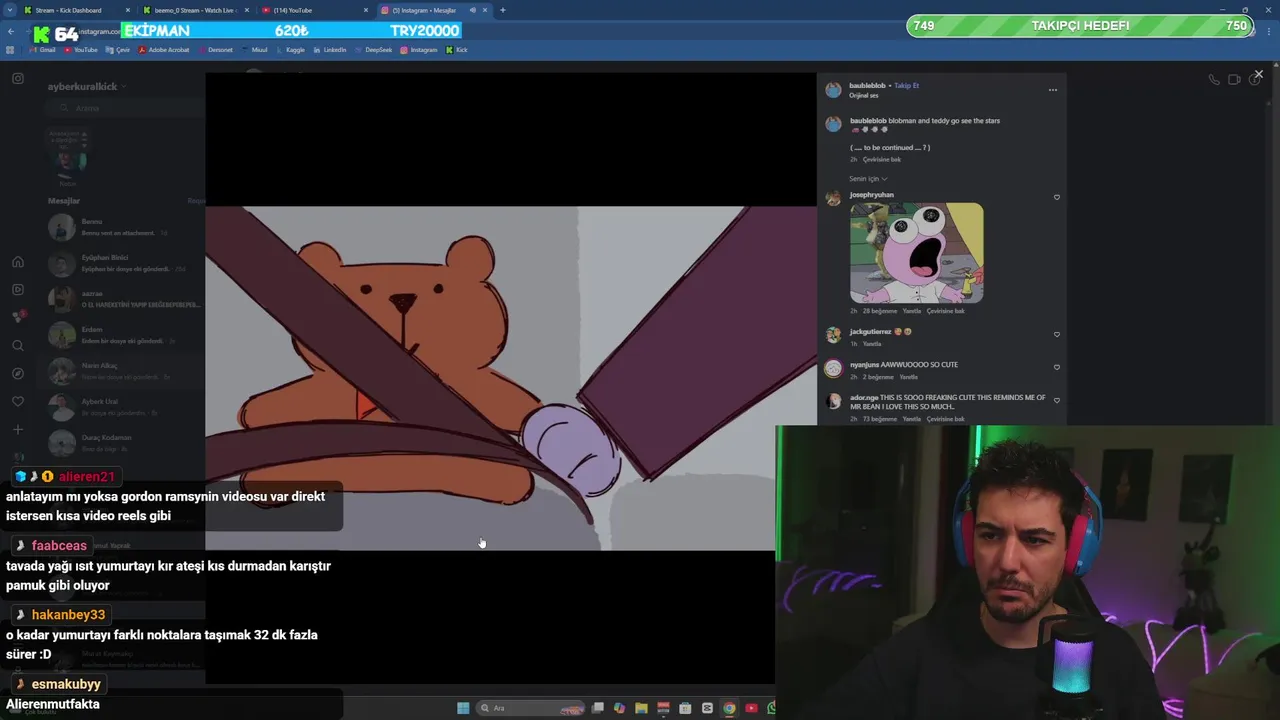Open baubleblob profile from post header
This screenshot has height=720, width=1280.
pos(867,86)
